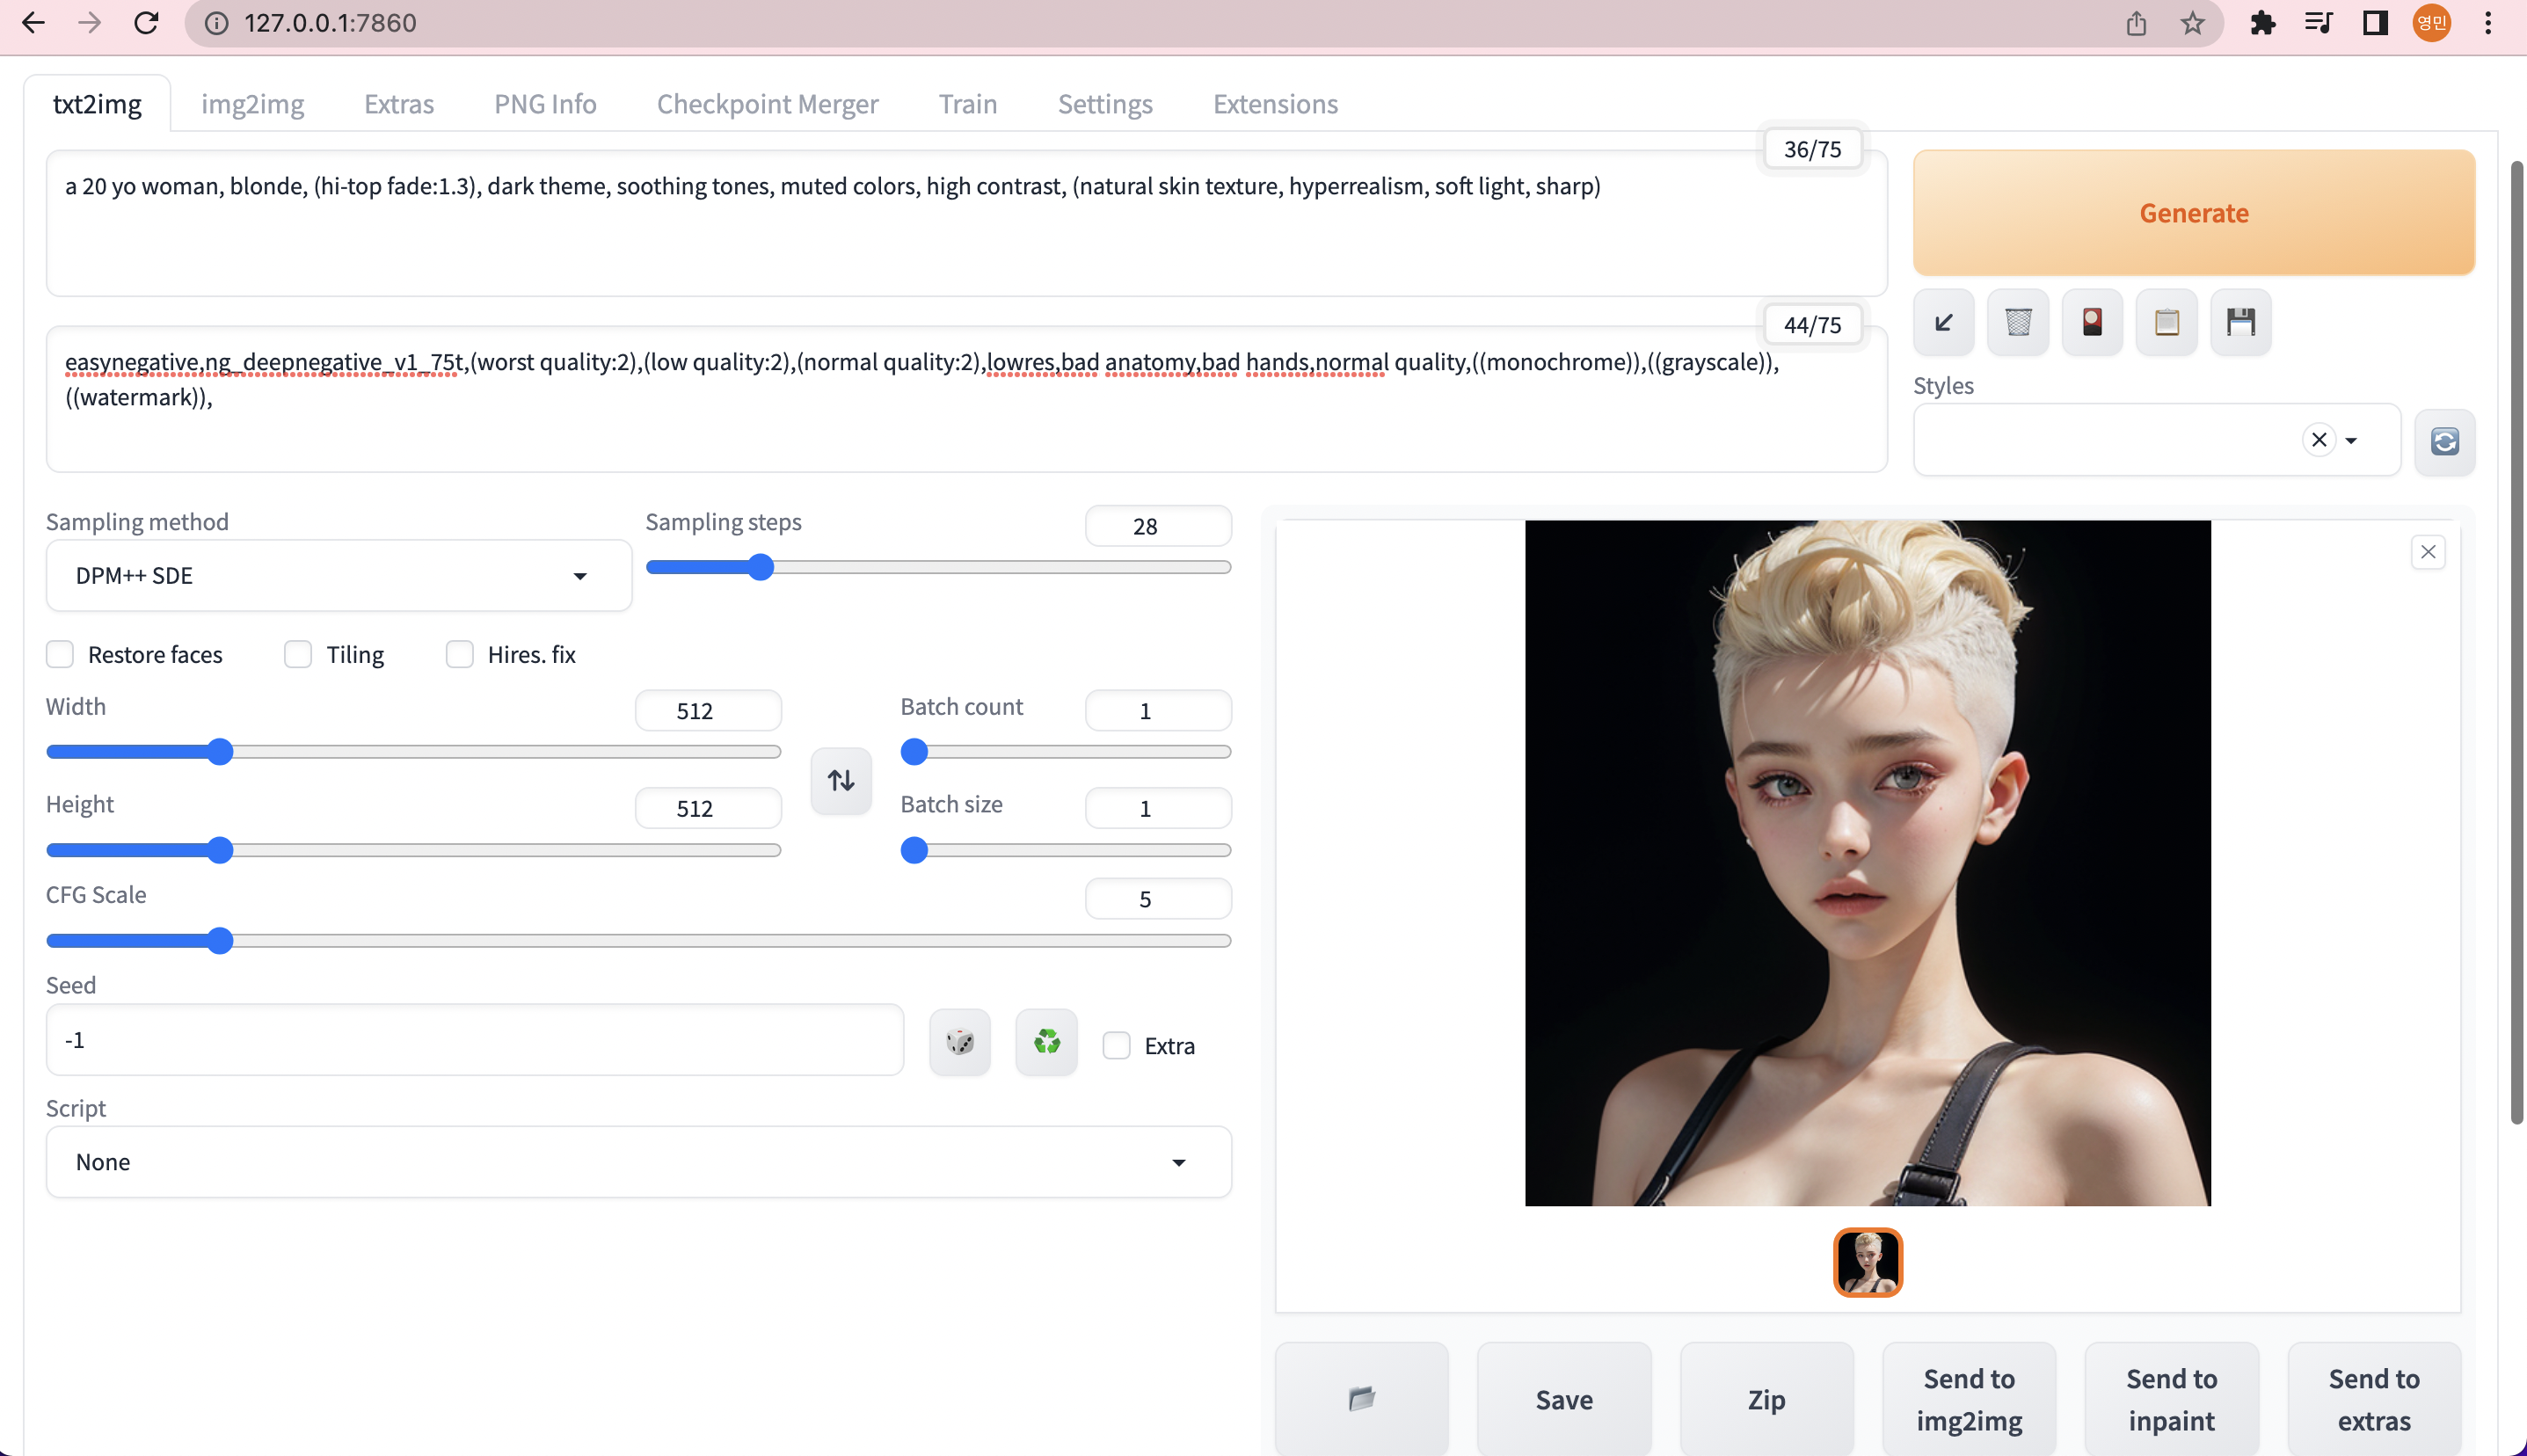The height and width of the screenshot is (1456, 2527).
Task: Open the Extensions tab
Action: pyautogui.click(x=1274, y=104)
